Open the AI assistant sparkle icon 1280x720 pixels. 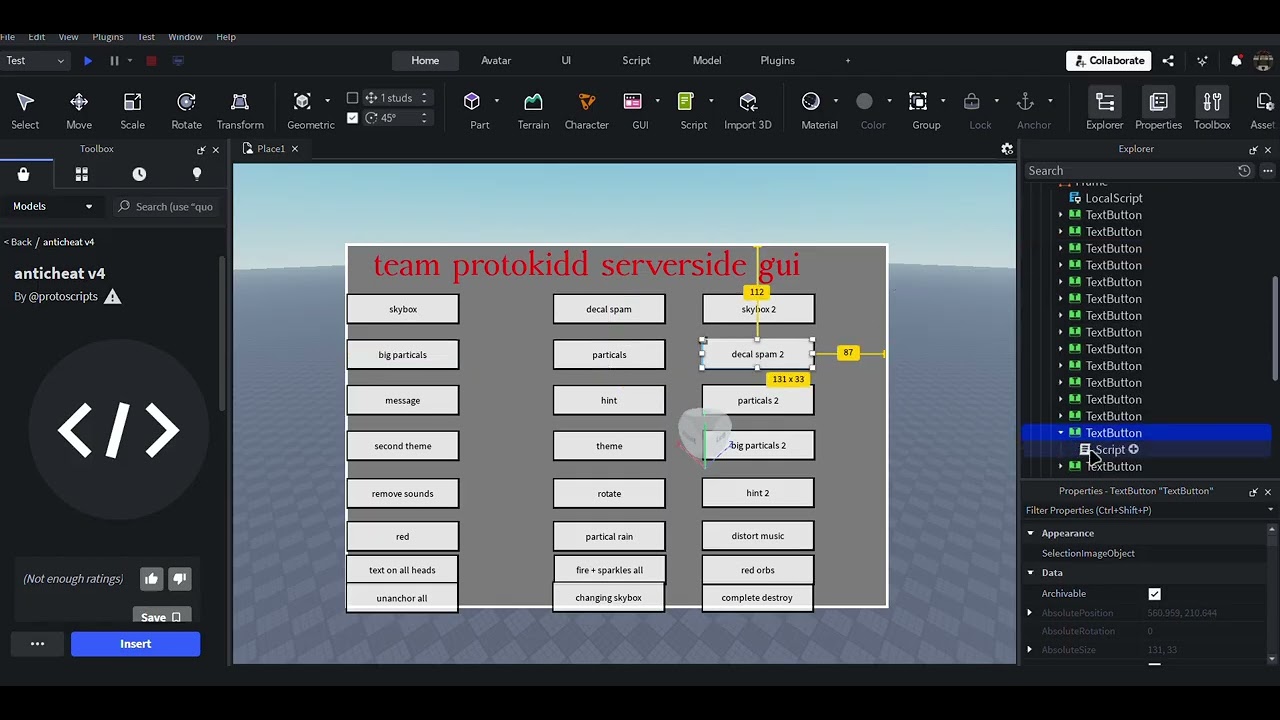(1202, 61)
